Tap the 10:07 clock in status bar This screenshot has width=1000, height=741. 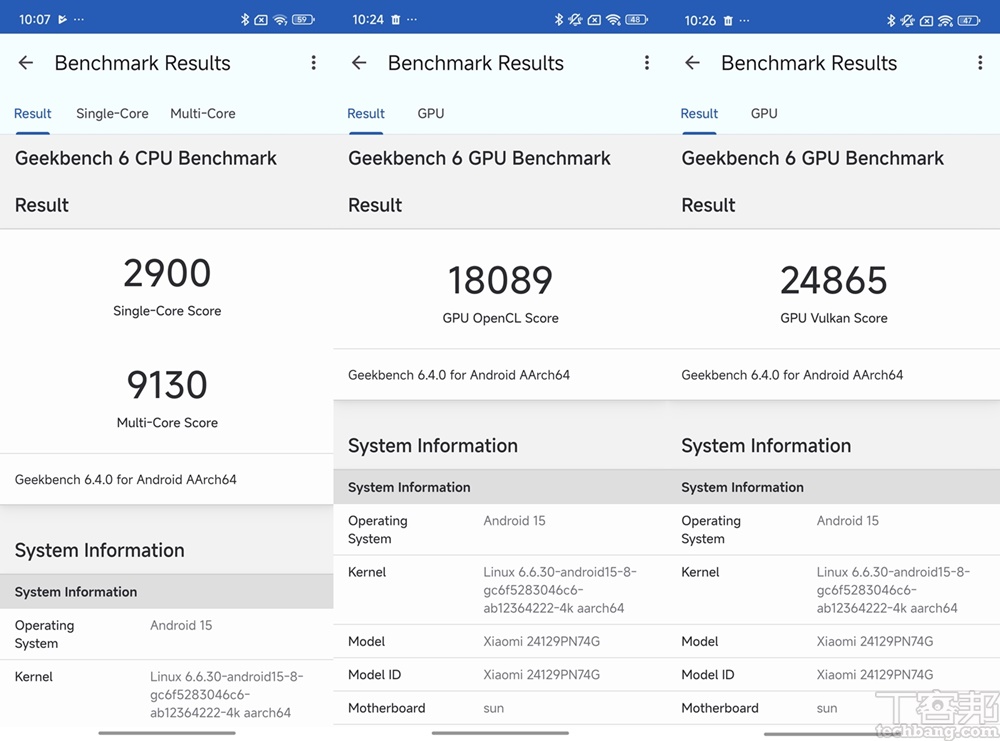click(x=34, y=20)
